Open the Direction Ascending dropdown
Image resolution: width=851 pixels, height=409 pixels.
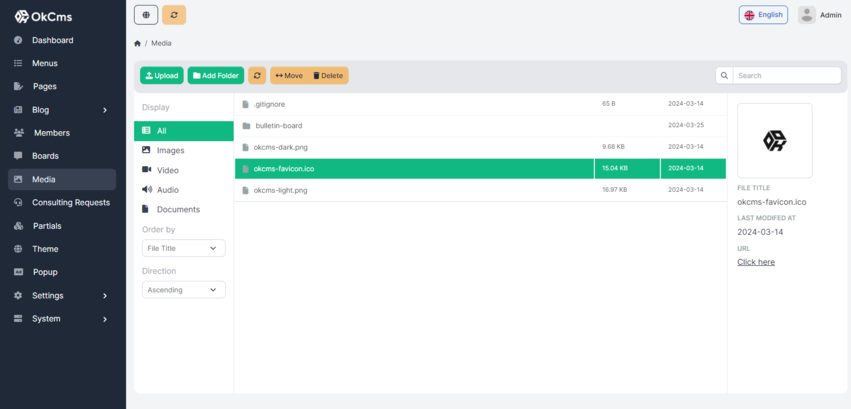[183, 290]
